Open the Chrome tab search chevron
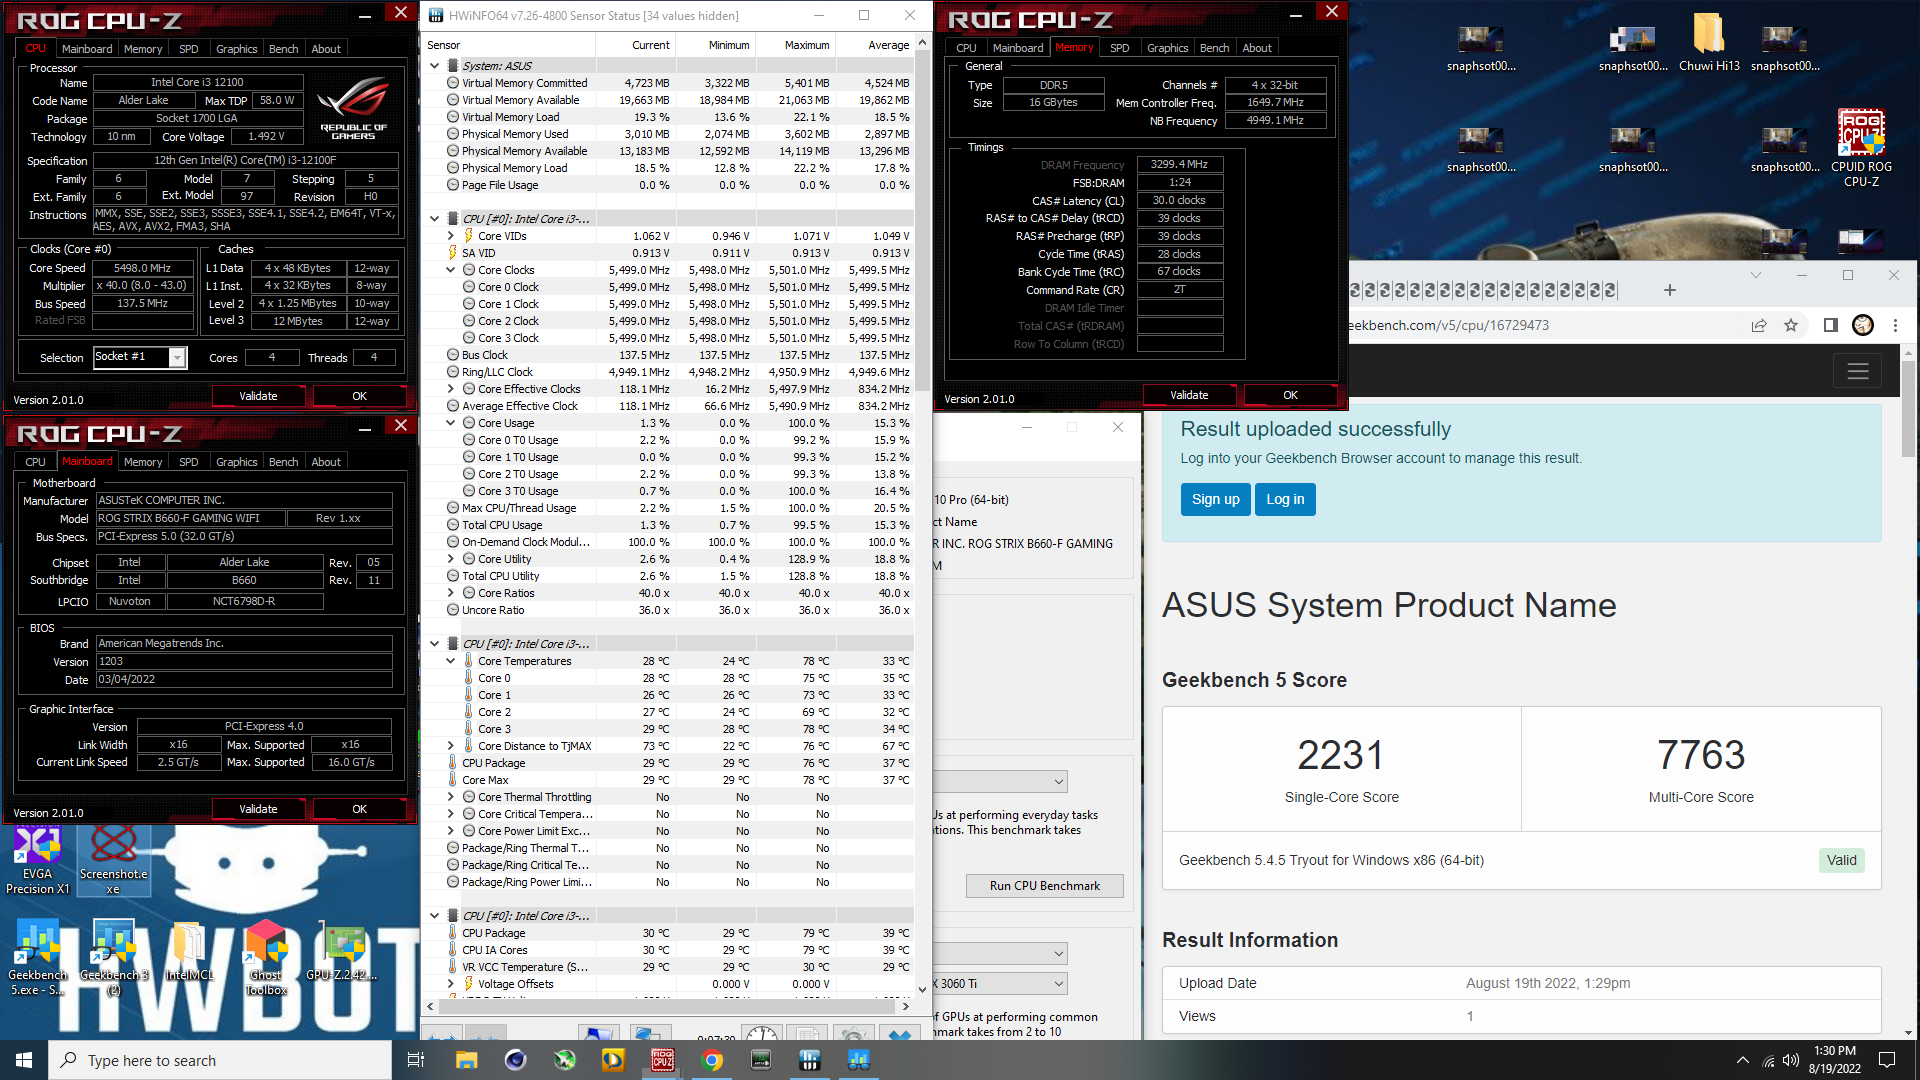Screen dimensions: 1920x1080 (1755, 275)
